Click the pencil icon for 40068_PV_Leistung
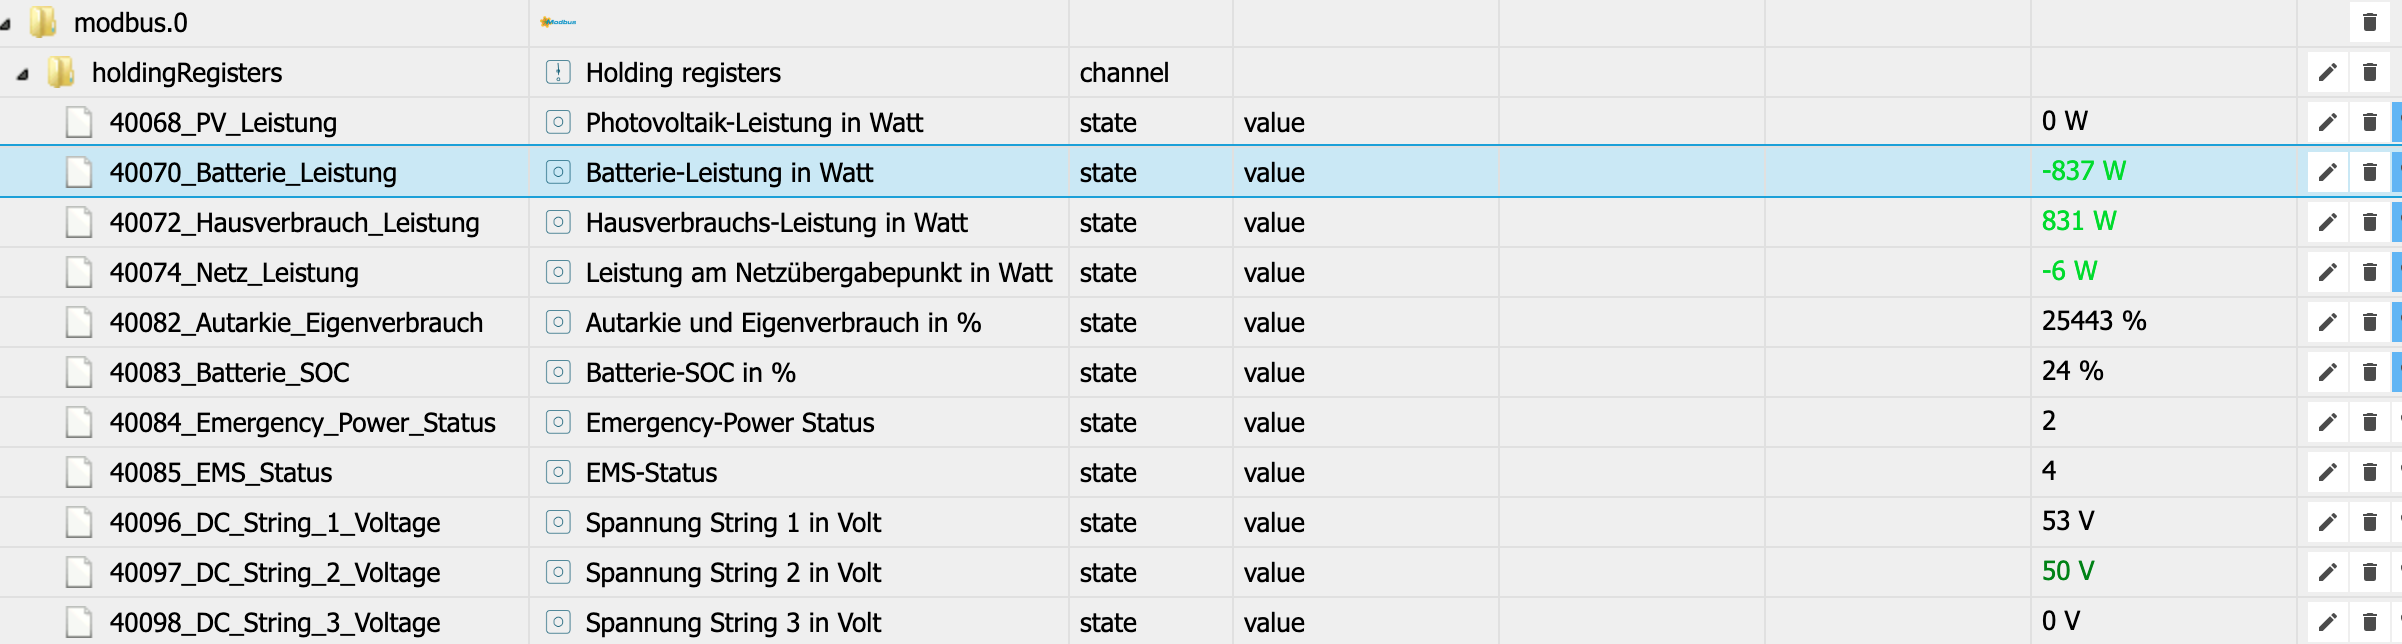This screenshot has width=2402, height=644. [x=2327, y=122]
